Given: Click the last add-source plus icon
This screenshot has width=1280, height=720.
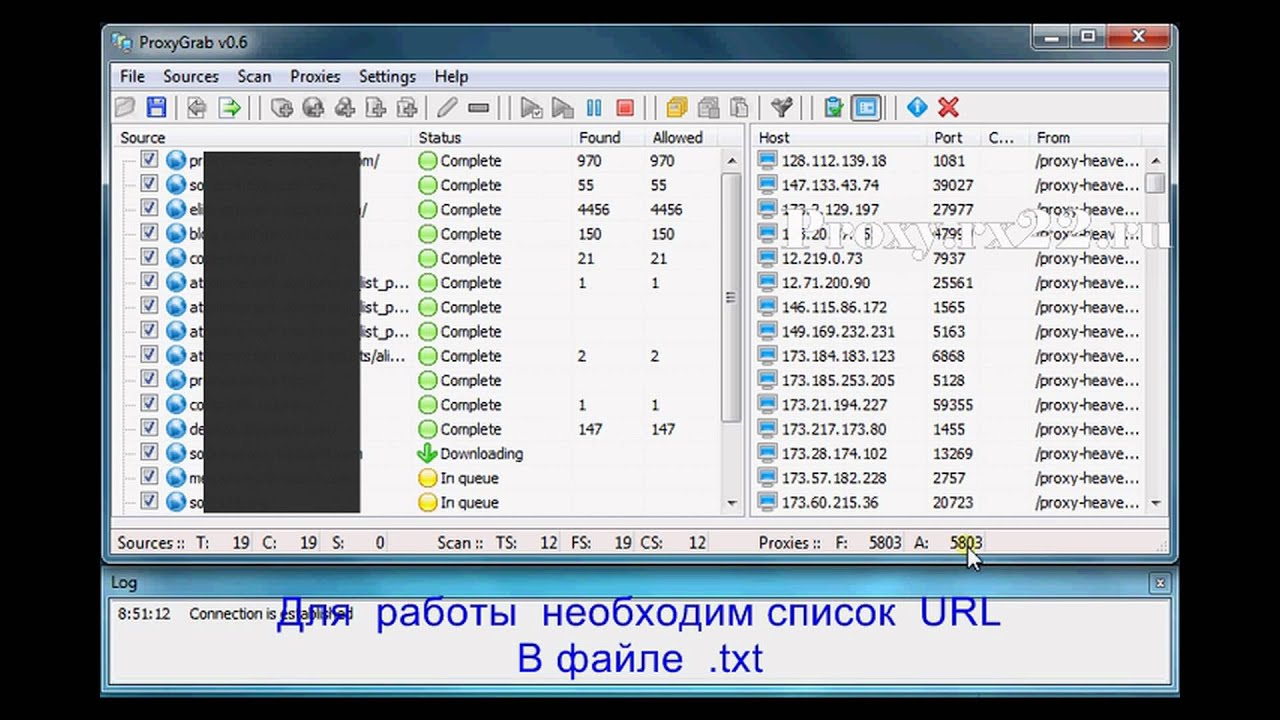Looking at the screenshot, I should 406,107.
